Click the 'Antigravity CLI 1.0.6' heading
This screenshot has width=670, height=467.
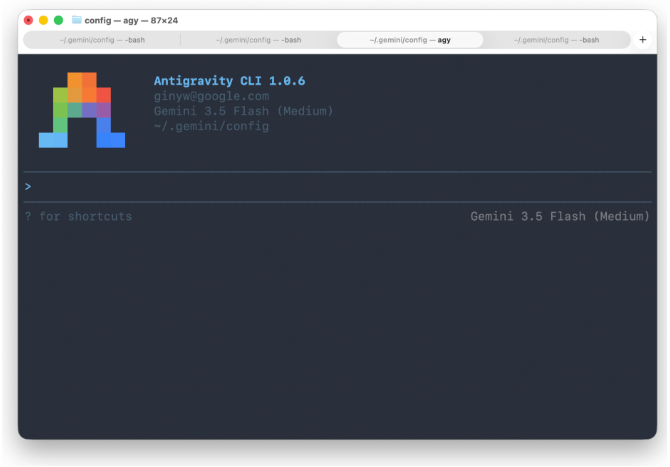click(x=229, y=81)
